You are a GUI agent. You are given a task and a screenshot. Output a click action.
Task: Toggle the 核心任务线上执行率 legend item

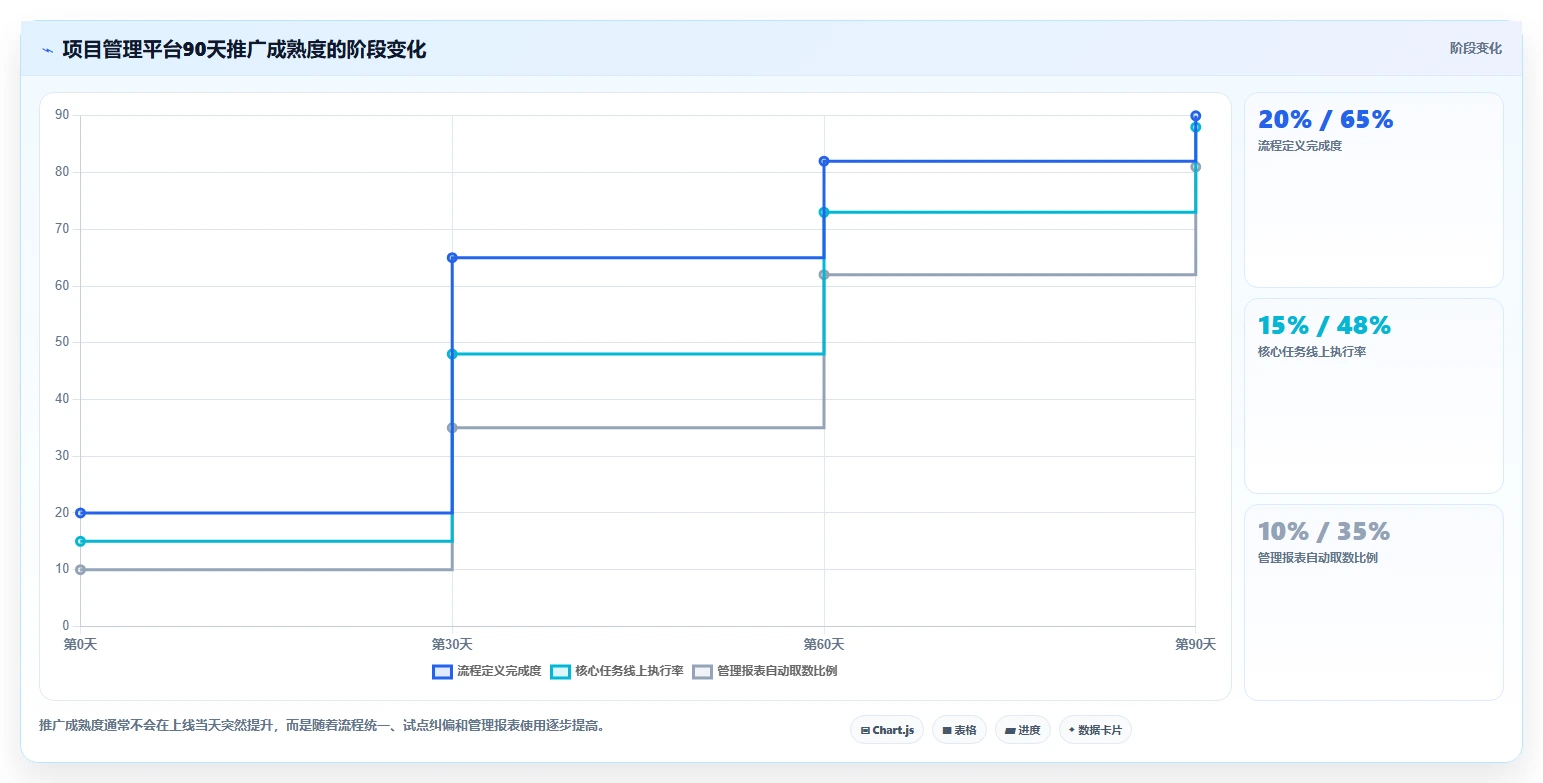tap(617, 671)
